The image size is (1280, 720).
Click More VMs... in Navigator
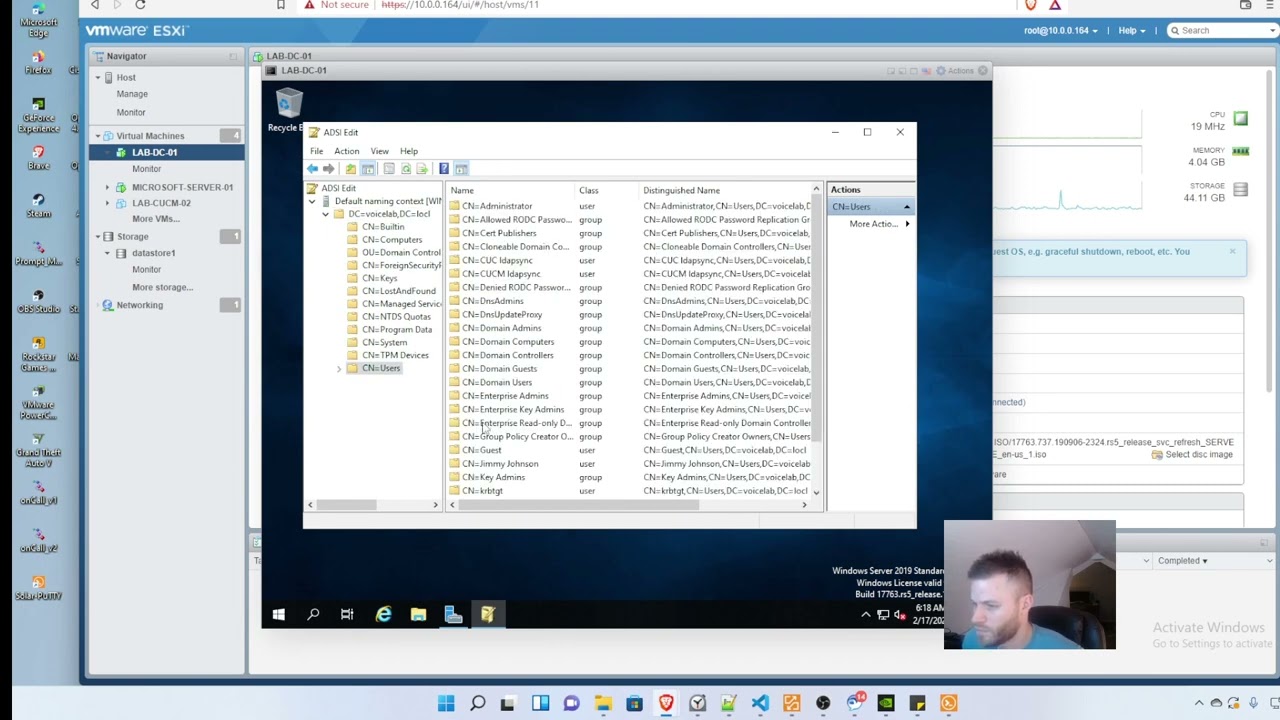coord(155,219)
